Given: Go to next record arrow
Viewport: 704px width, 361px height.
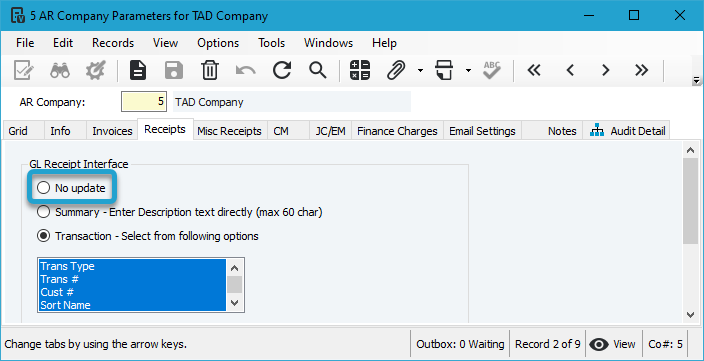Looking at the screenshot, I should 606,70.
